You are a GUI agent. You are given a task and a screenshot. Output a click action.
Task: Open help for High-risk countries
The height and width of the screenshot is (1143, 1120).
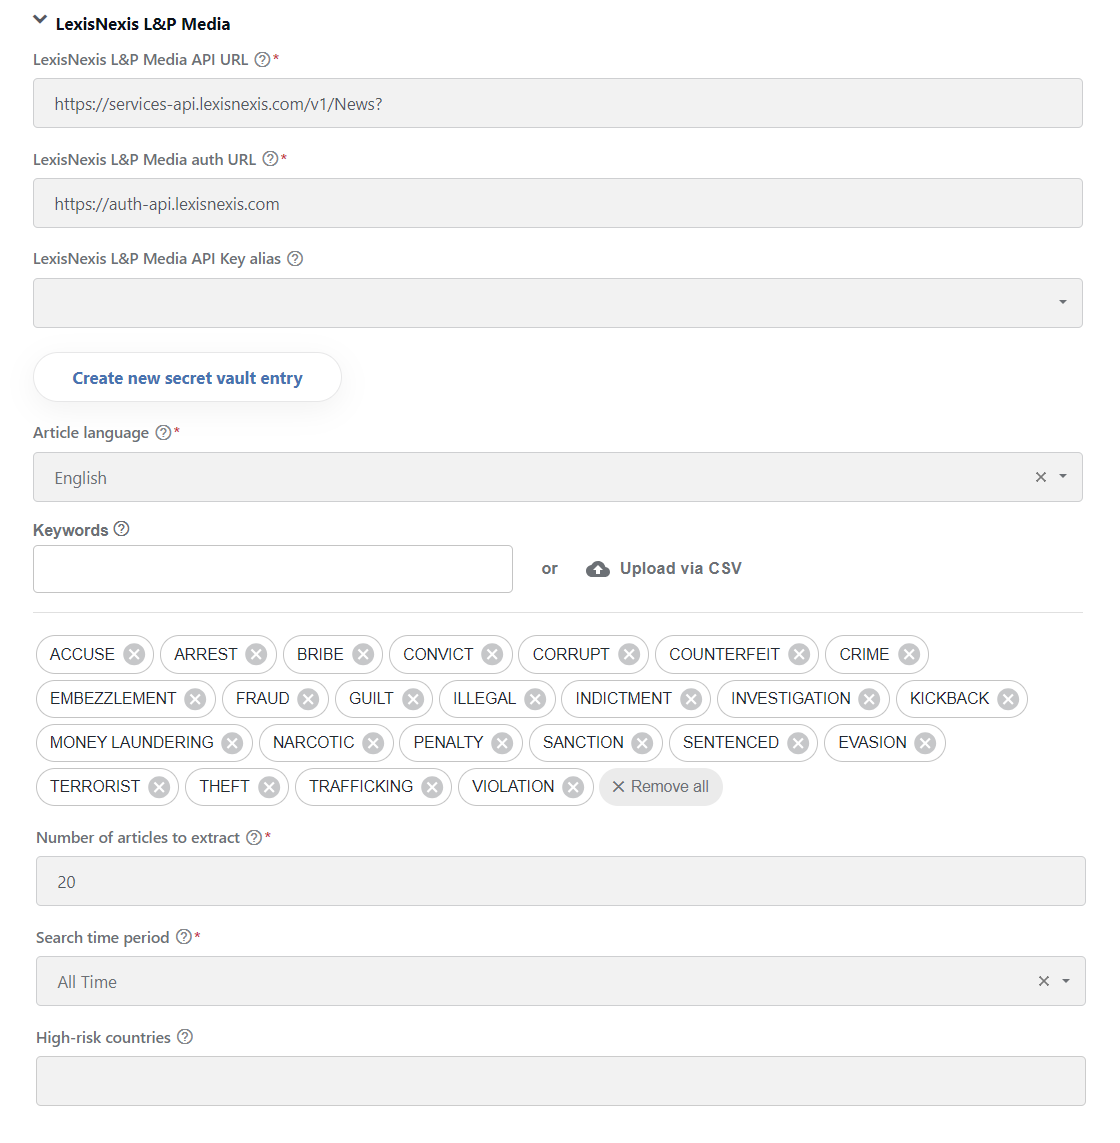(x=185, y=1037)
